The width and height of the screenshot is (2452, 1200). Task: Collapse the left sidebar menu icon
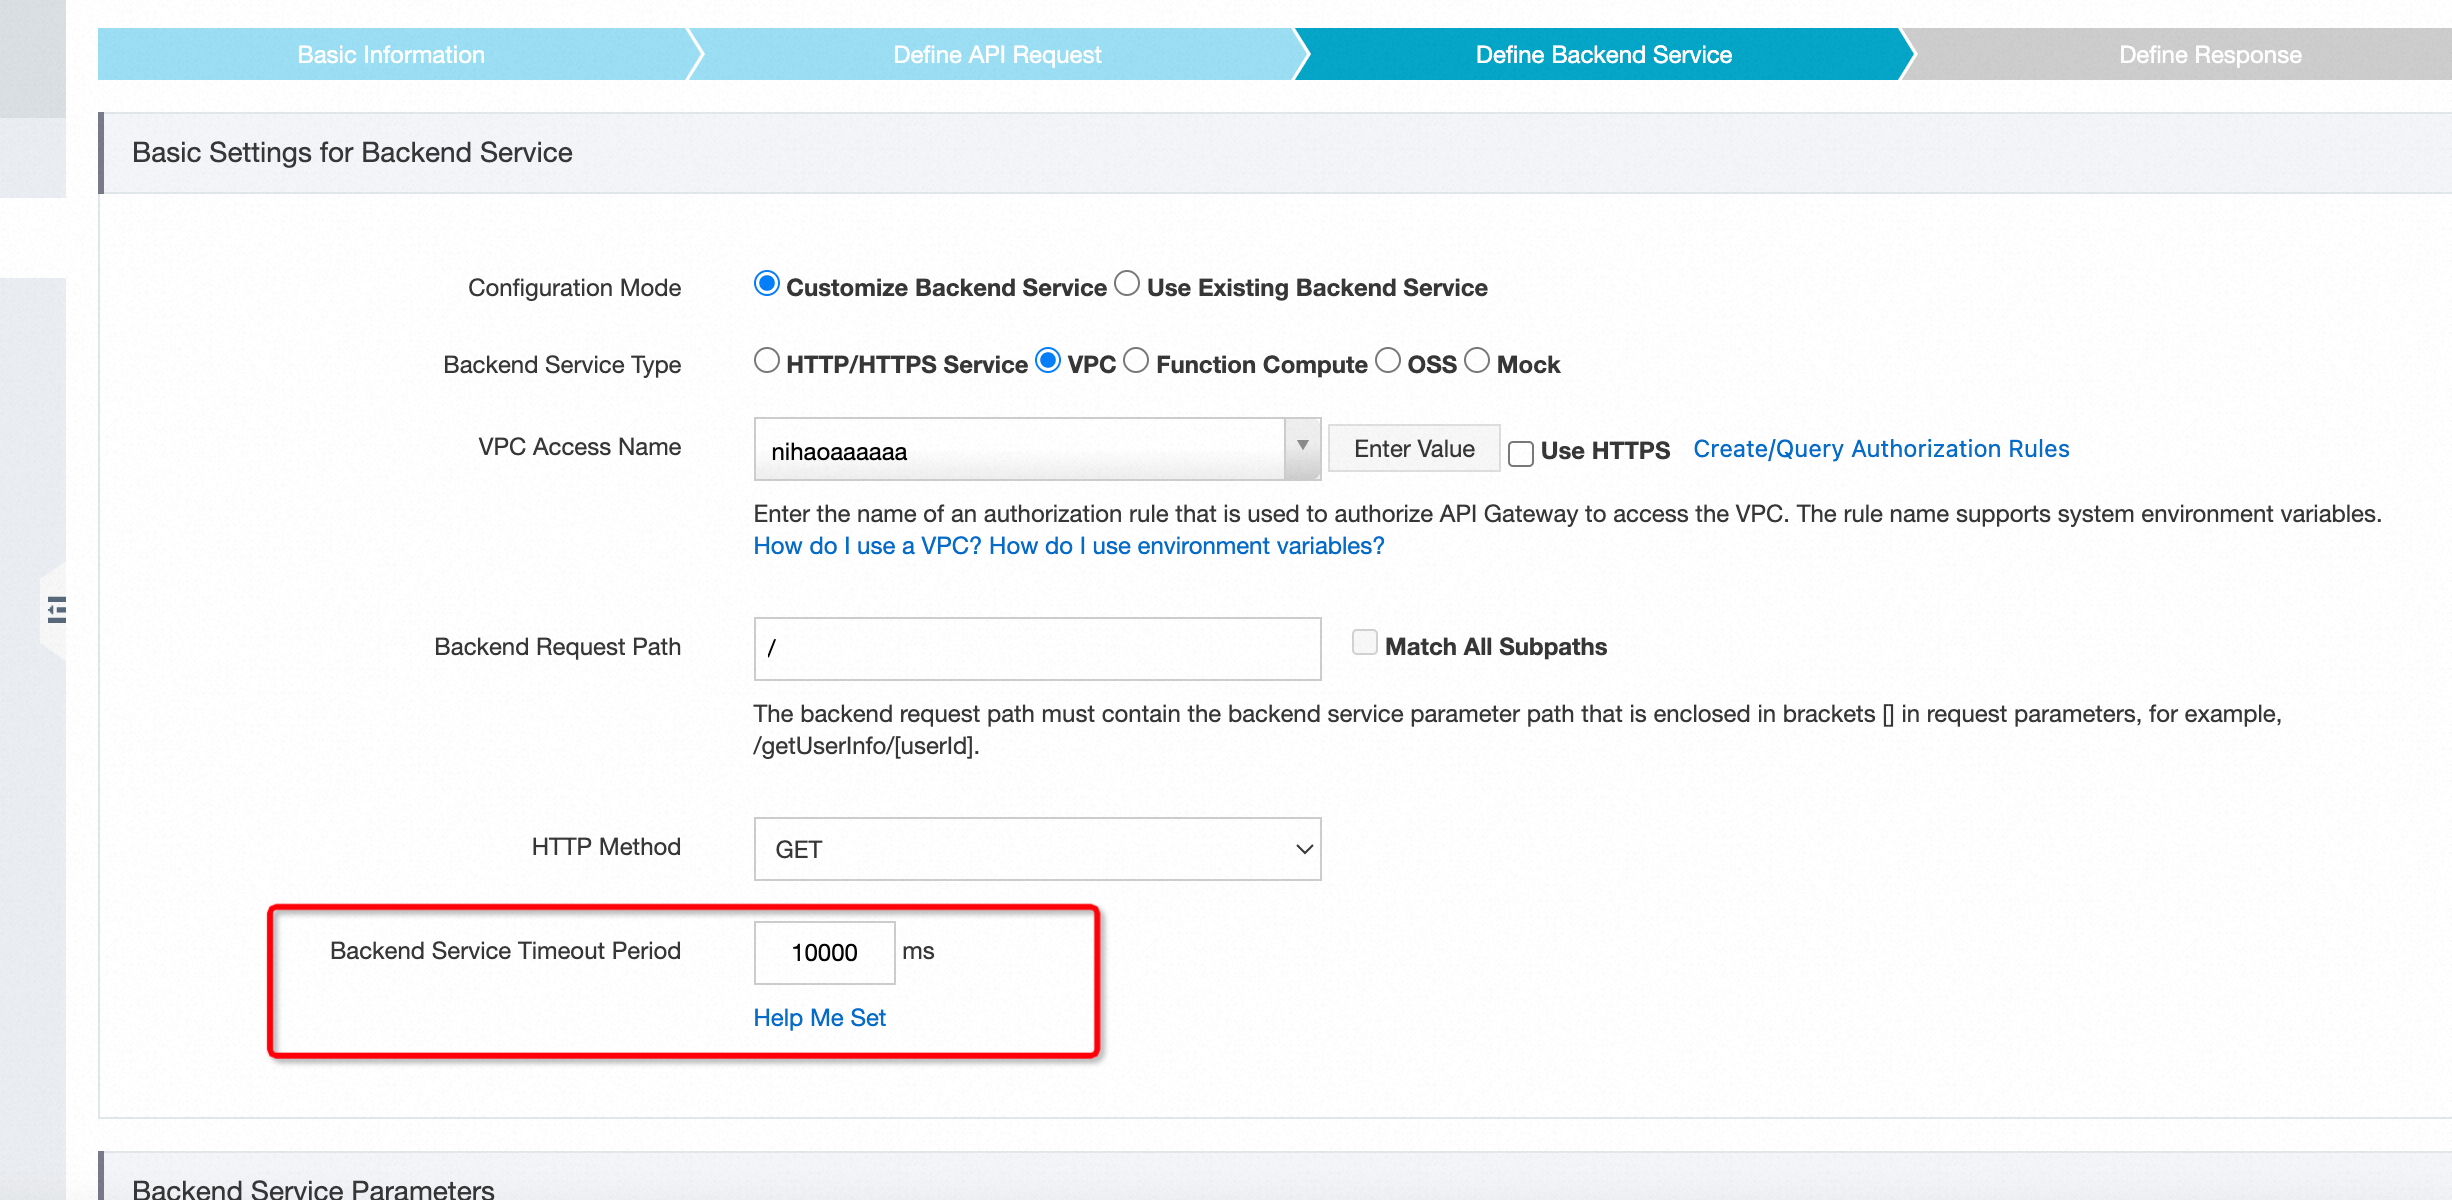click(x=56, y=609)
